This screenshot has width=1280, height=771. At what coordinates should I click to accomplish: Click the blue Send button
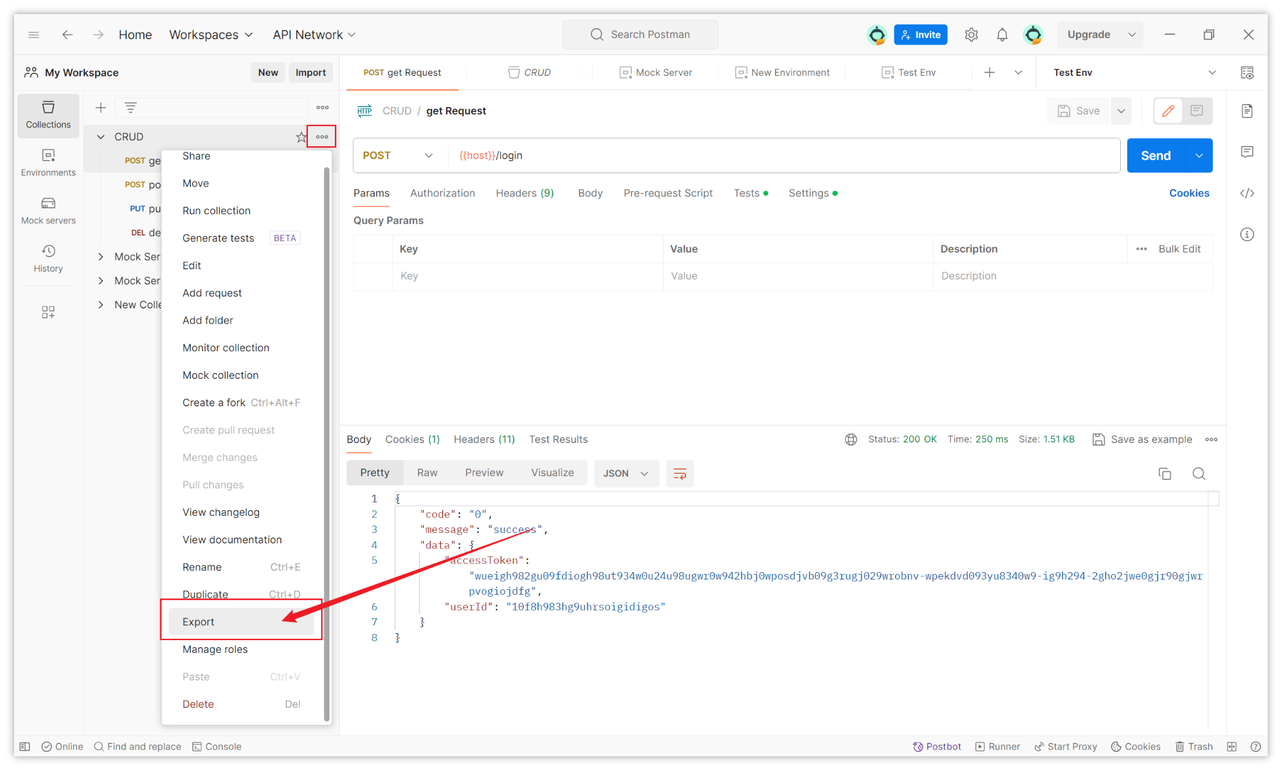[1156, 156]
